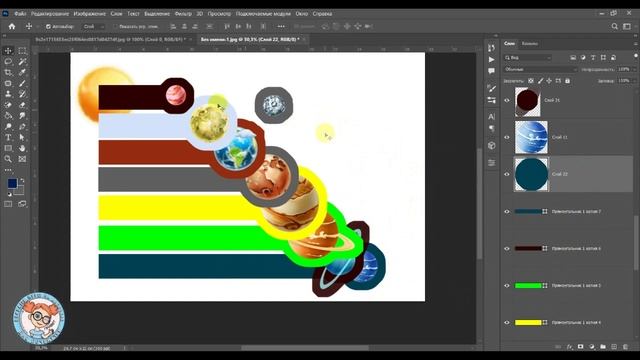This screenshot has height=360, width=640.
Task: Open the search magnifier at top right
Action: 614,27
